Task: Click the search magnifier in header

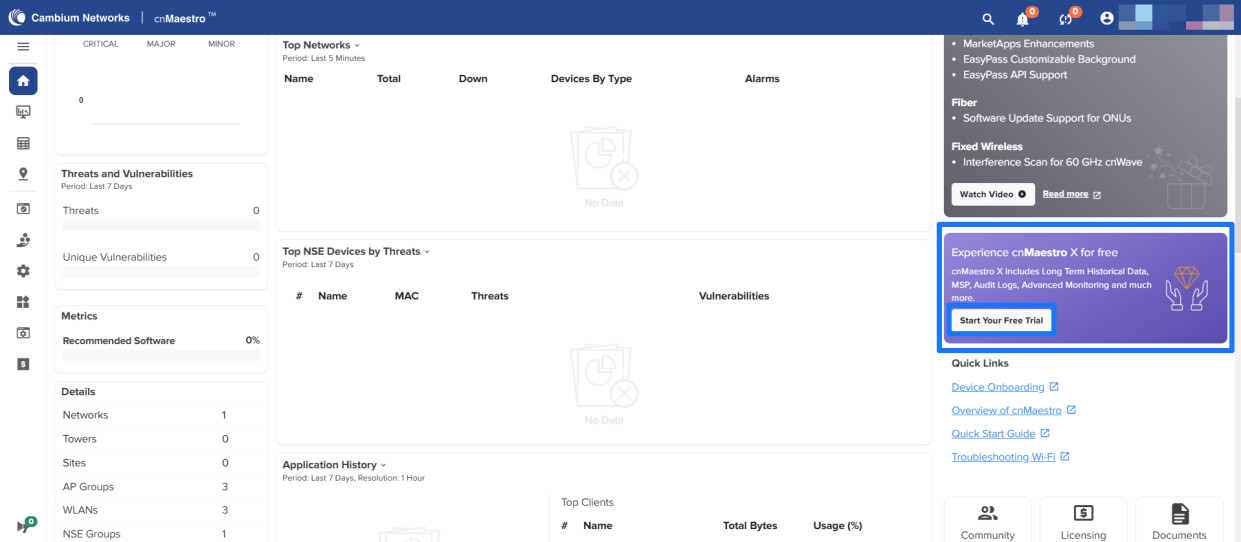Action: coord(988,19)
